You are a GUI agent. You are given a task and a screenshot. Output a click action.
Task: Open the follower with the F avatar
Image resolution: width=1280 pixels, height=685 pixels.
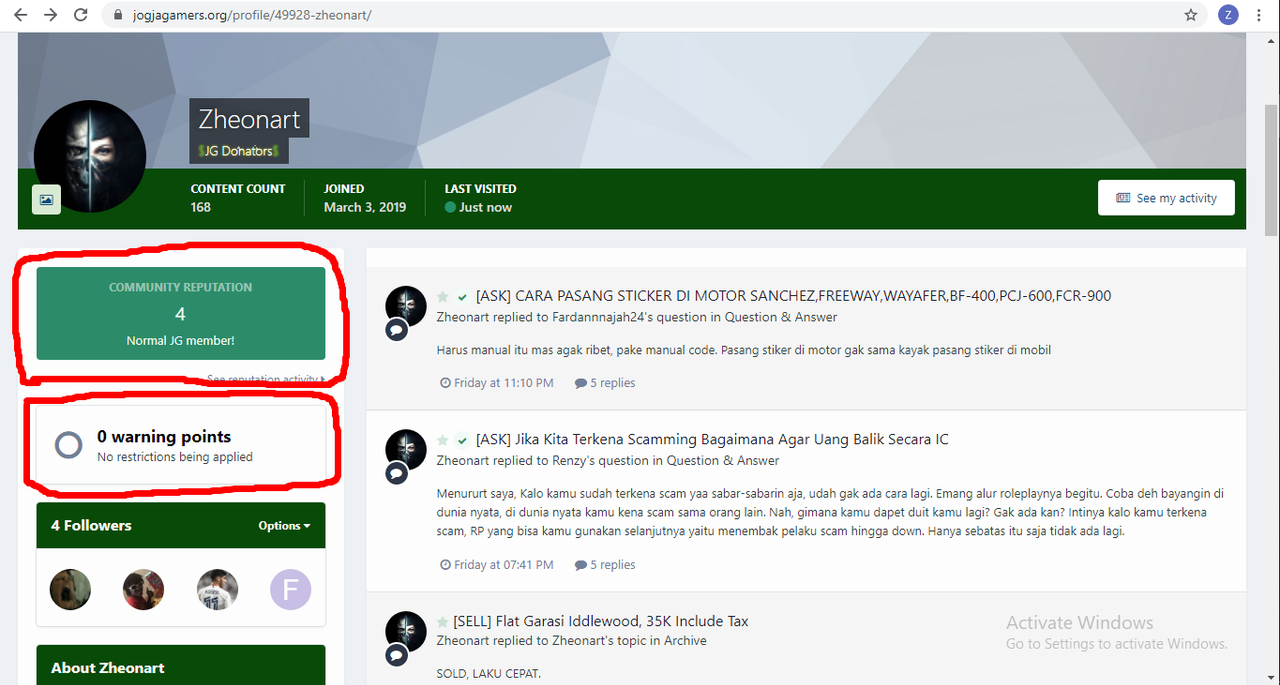click(291, 590)
